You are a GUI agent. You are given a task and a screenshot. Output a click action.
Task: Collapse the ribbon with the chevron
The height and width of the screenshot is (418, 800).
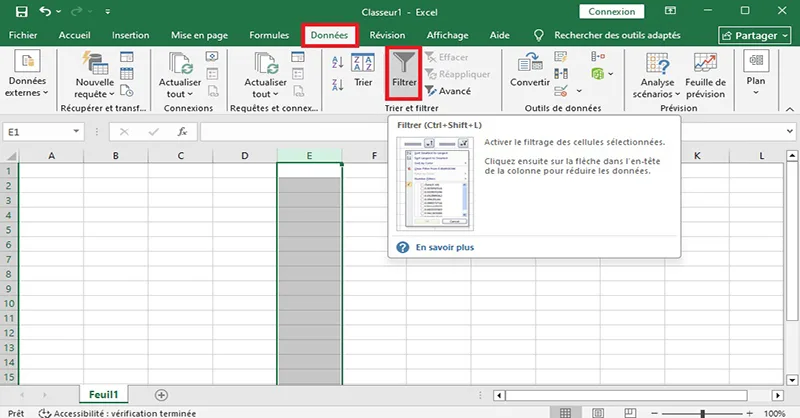789,109
